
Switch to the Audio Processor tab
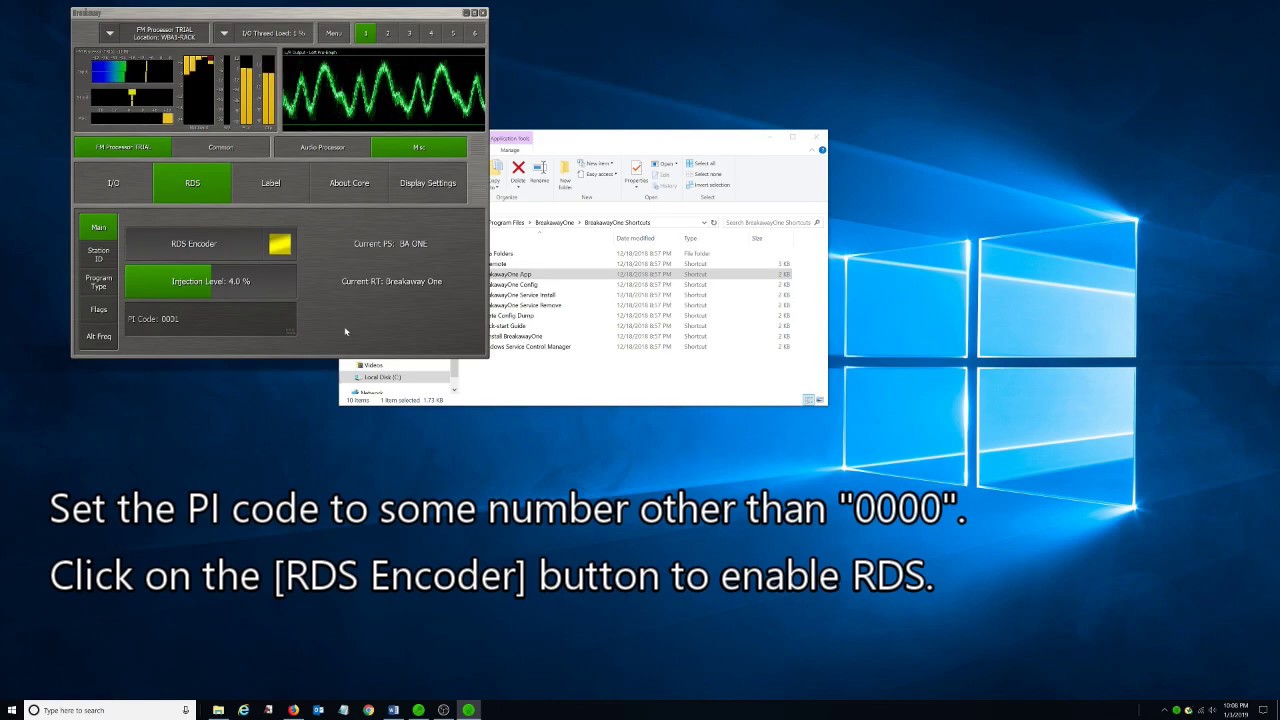[x=322, y=147]
